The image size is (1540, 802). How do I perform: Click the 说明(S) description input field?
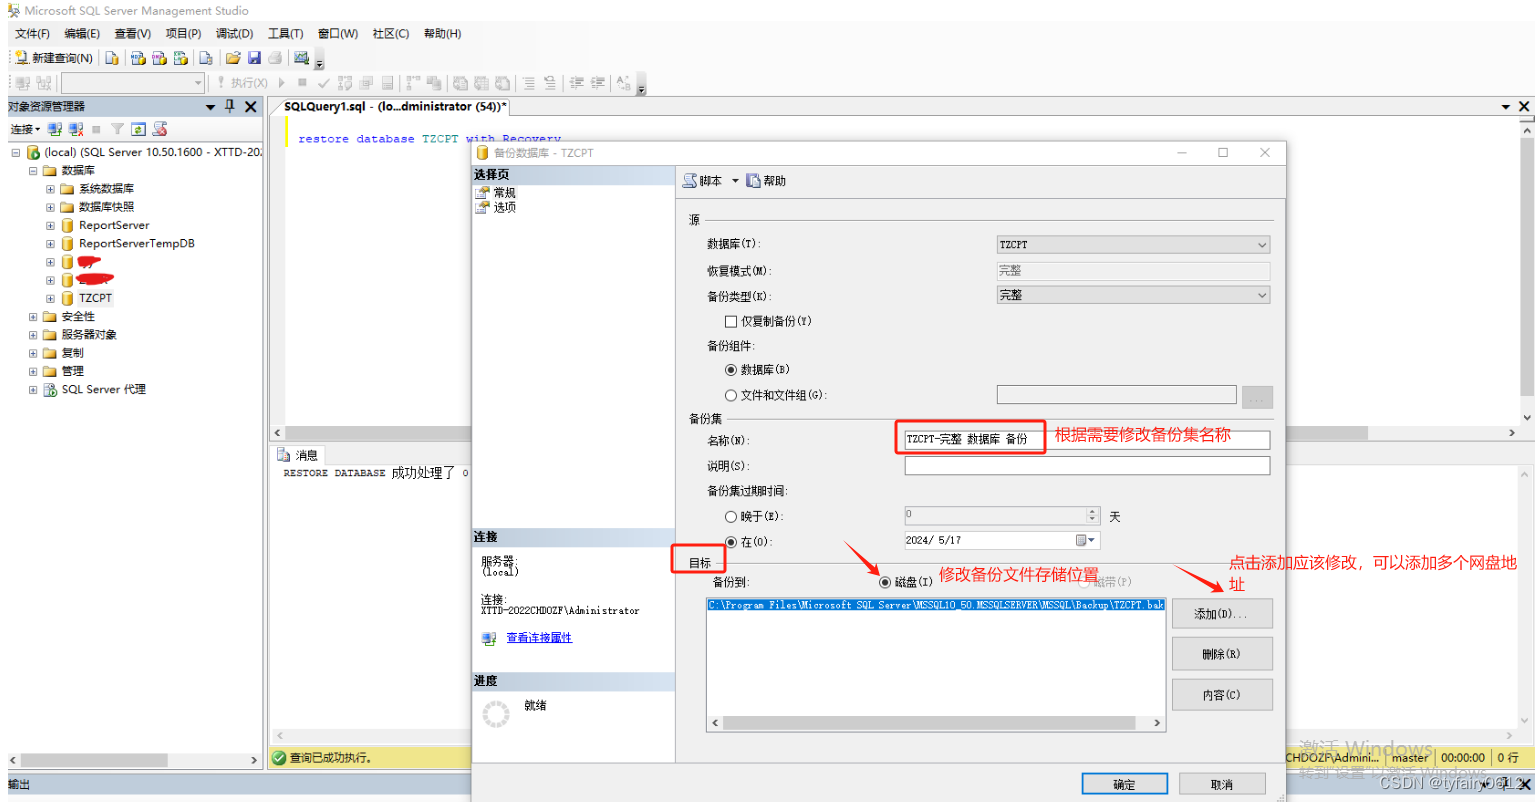coord(1087,466)
